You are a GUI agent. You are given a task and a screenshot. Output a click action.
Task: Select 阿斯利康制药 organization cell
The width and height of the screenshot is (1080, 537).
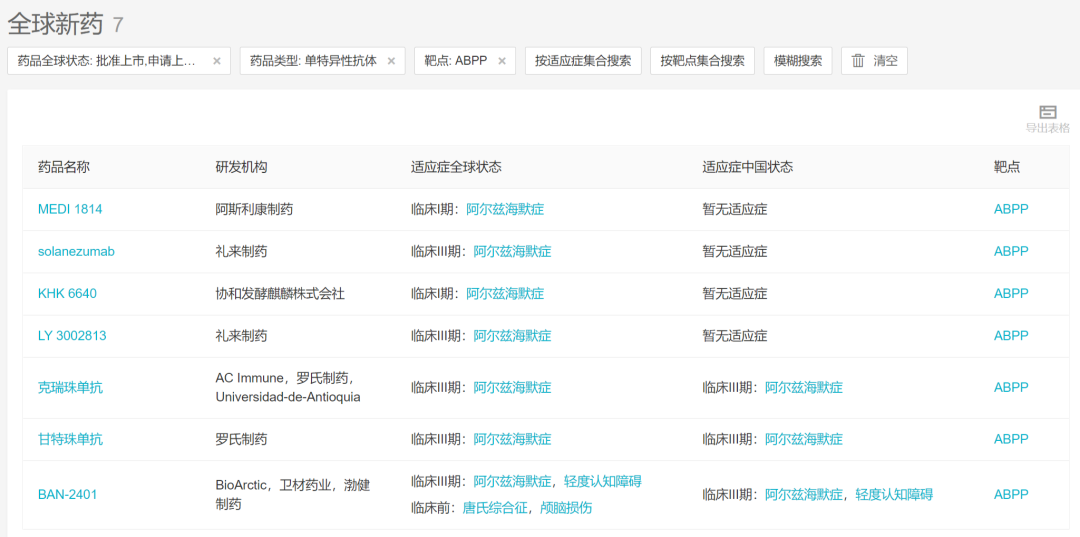[x=254, y=209]
